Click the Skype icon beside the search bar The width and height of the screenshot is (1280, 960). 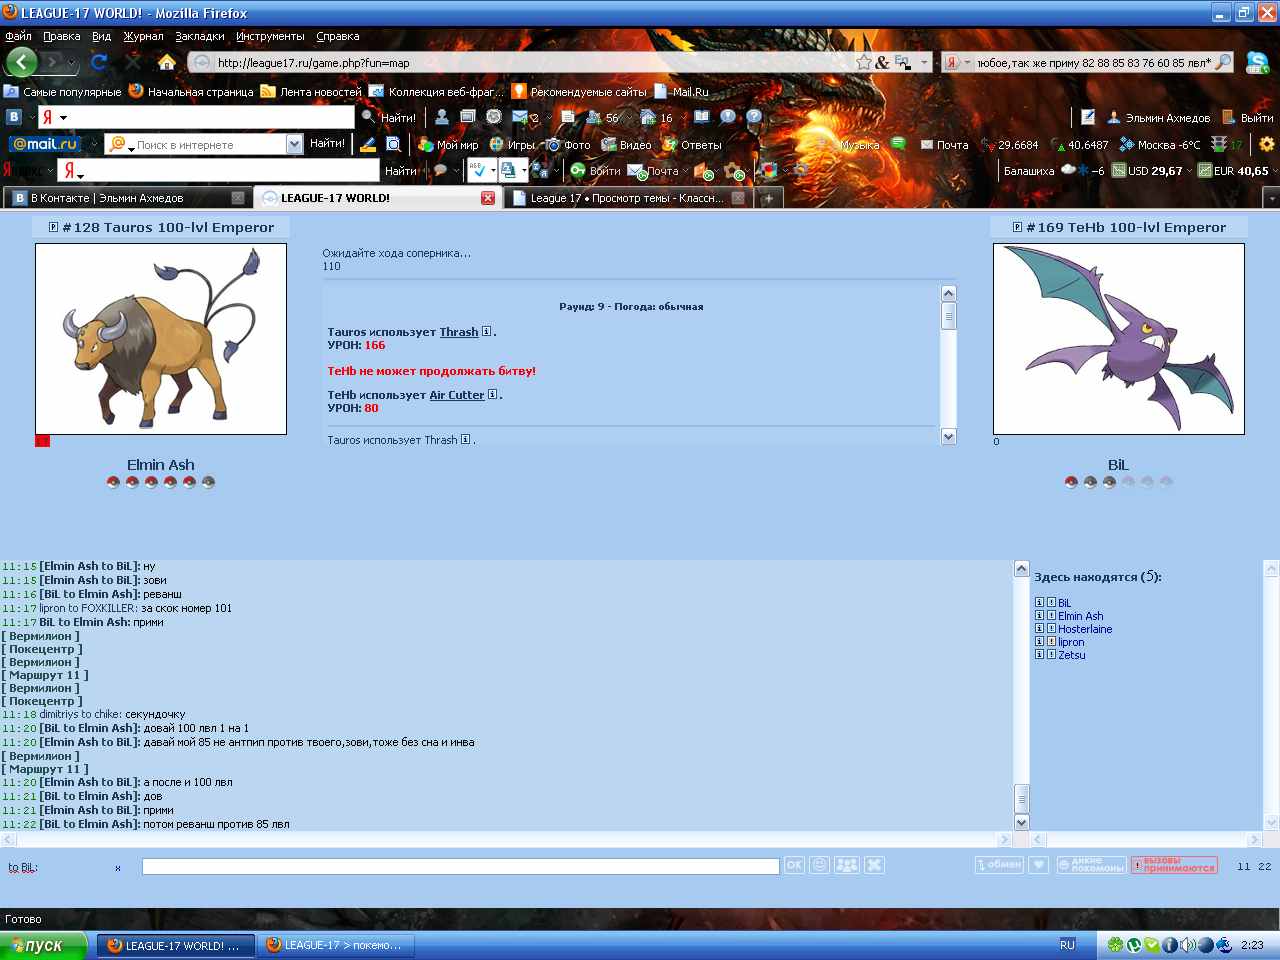pyautogui.click(x=1257, y=62)
